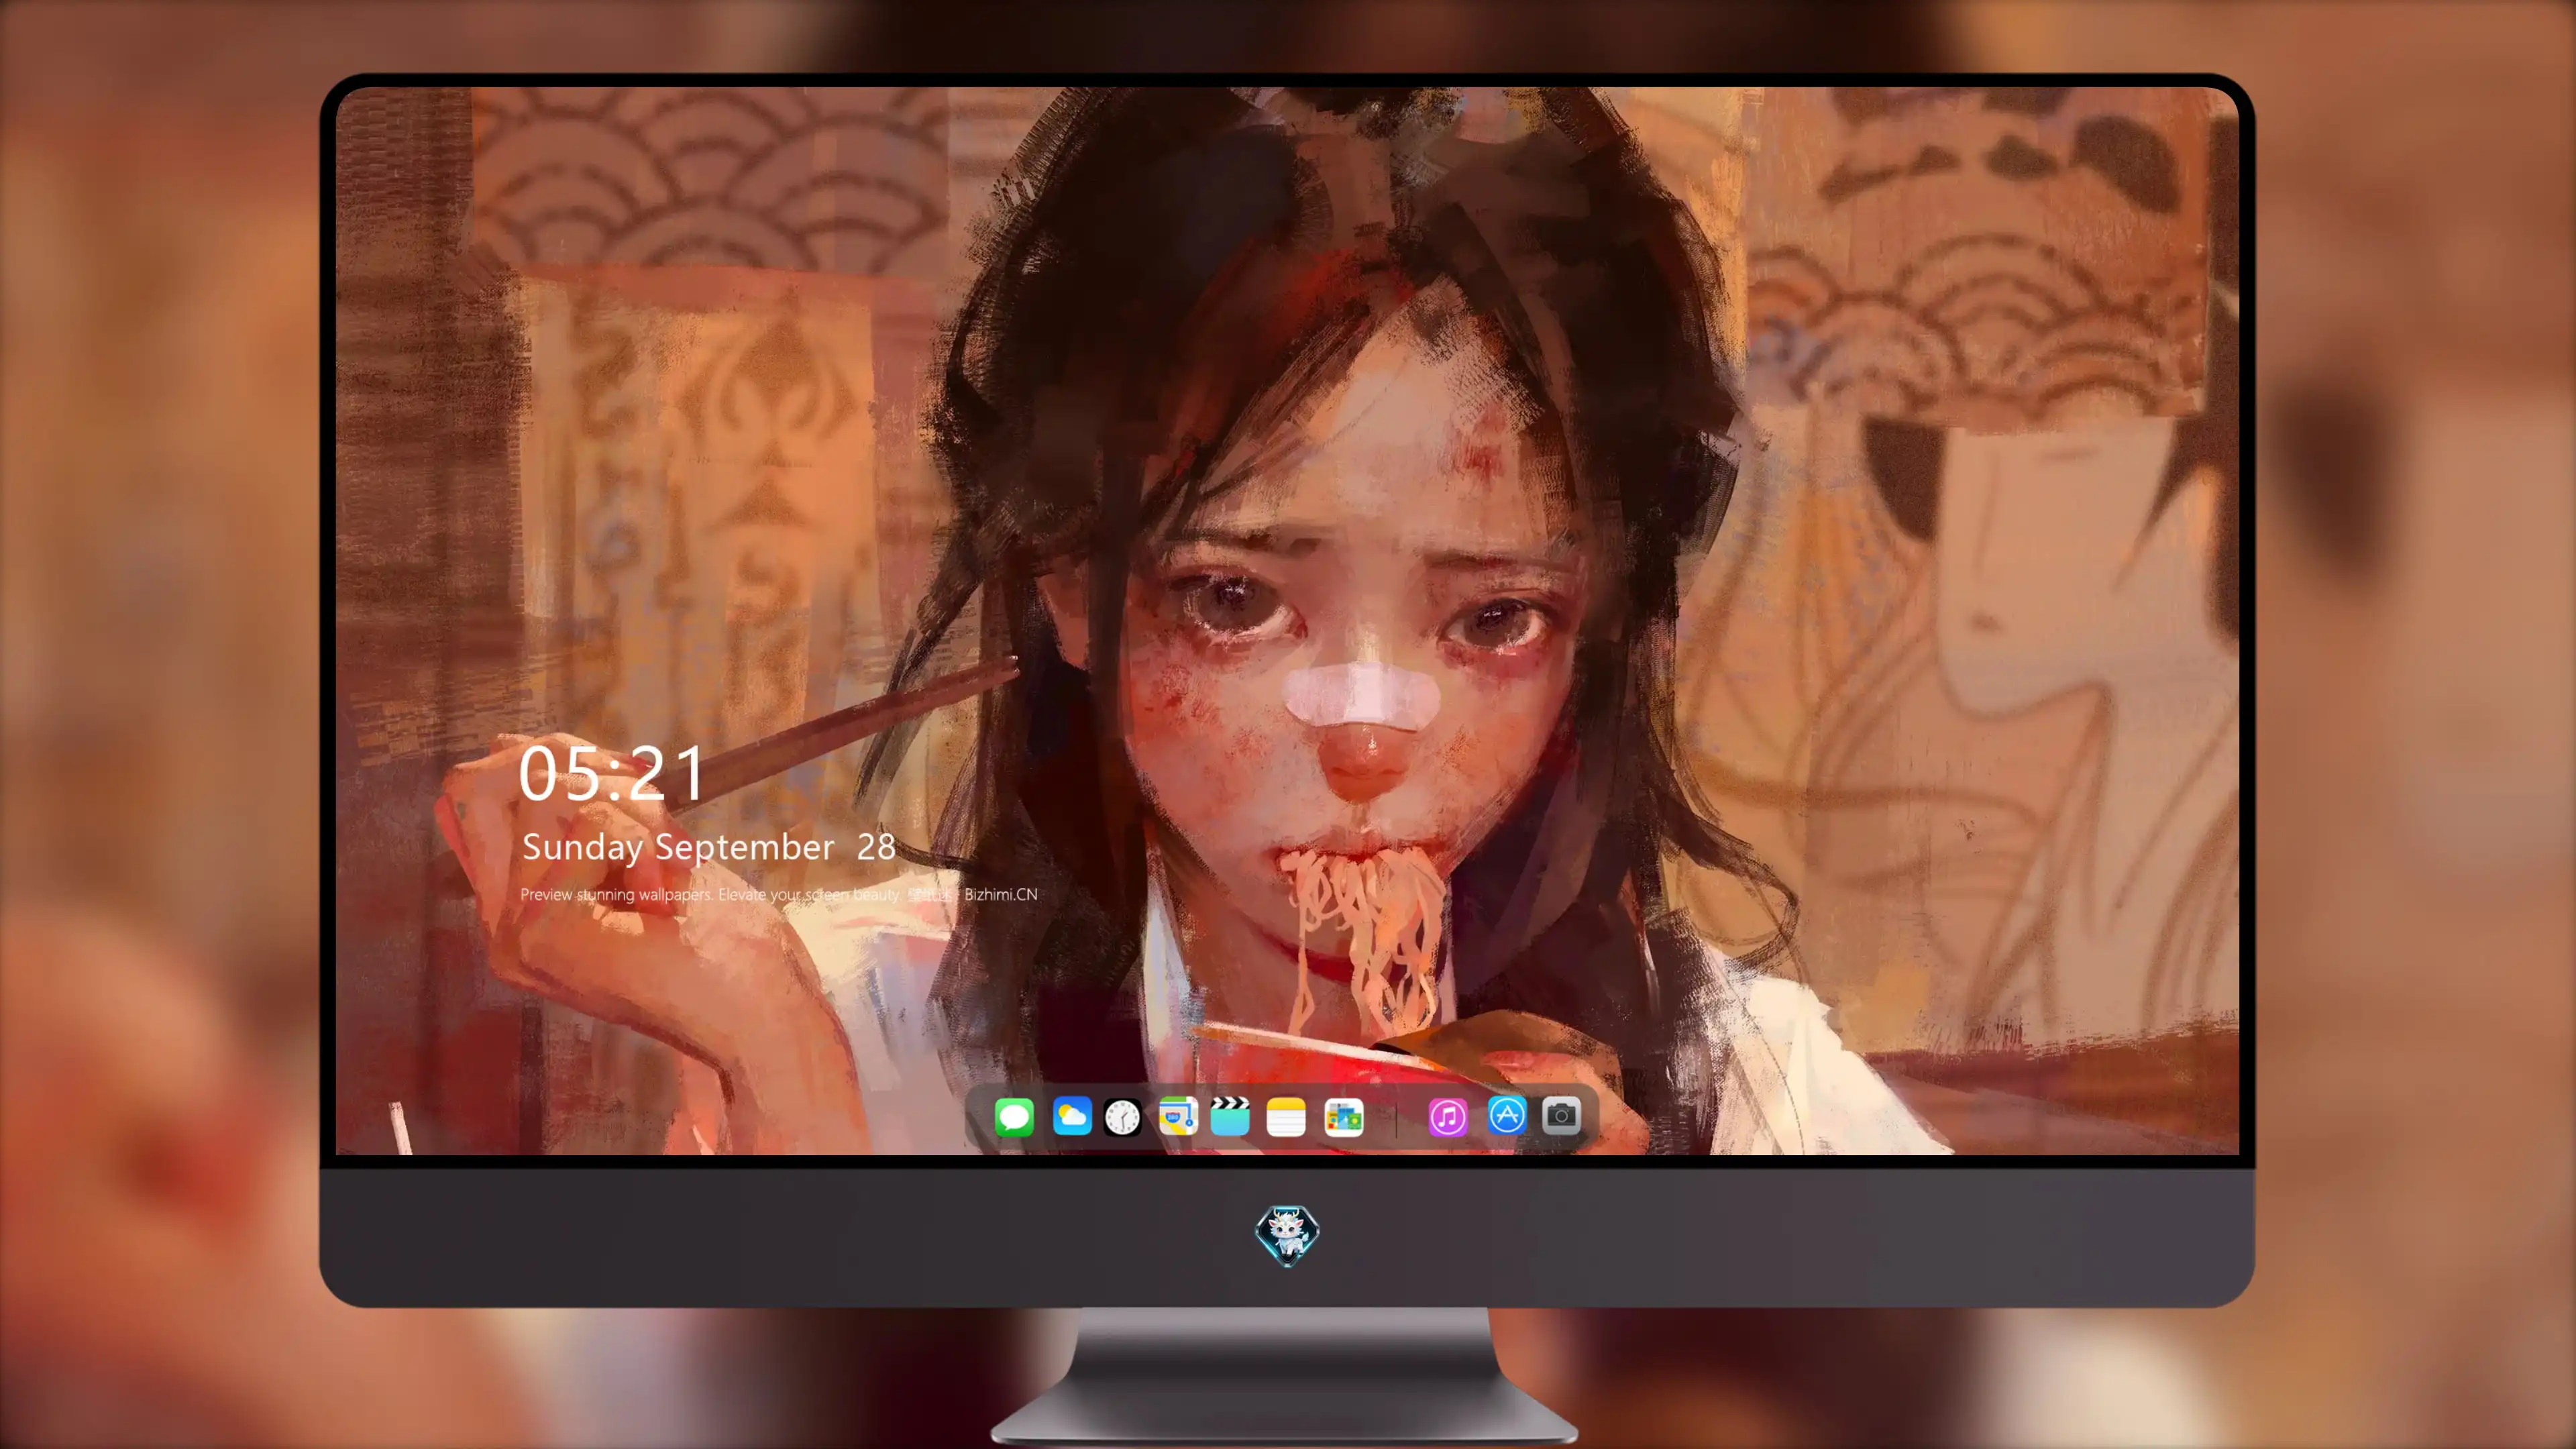The height and width of the screenshot is (1449, 2576).
Task: Open the App Store icon
Action: tap(1507, 1115)
